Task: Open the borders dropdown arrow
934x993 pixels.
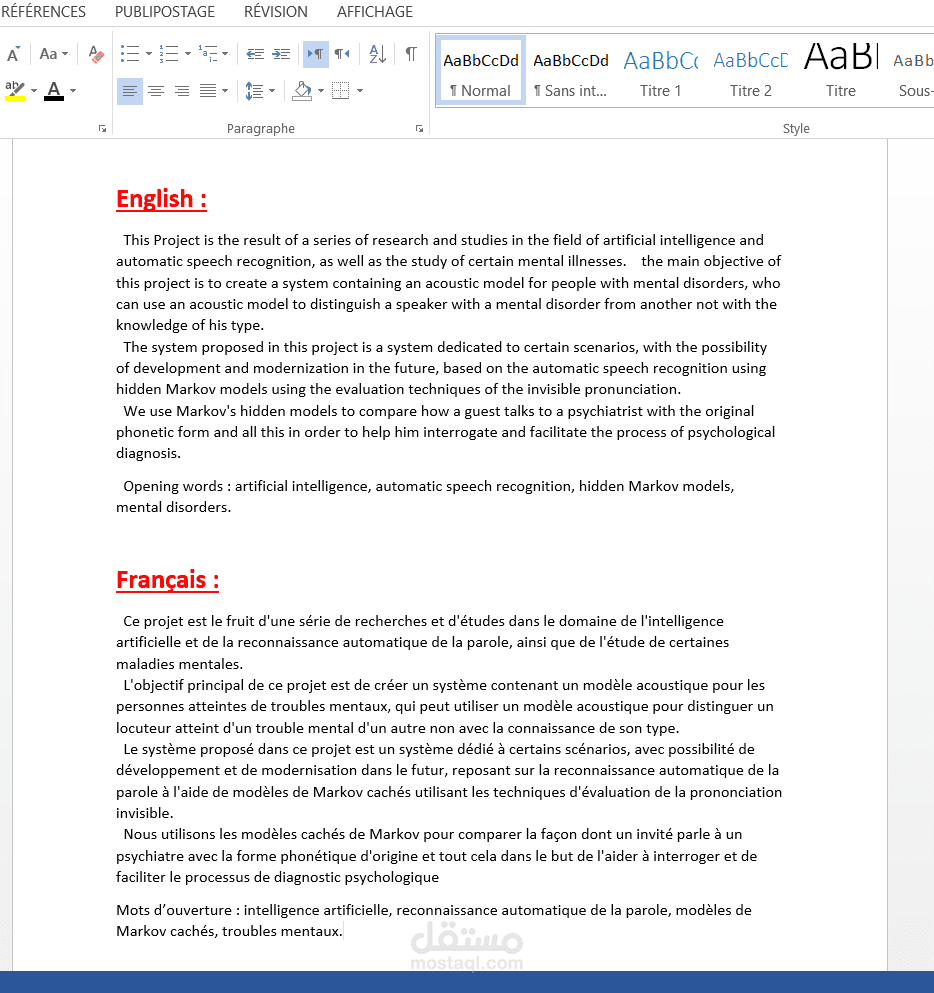Action: point(358,91)
